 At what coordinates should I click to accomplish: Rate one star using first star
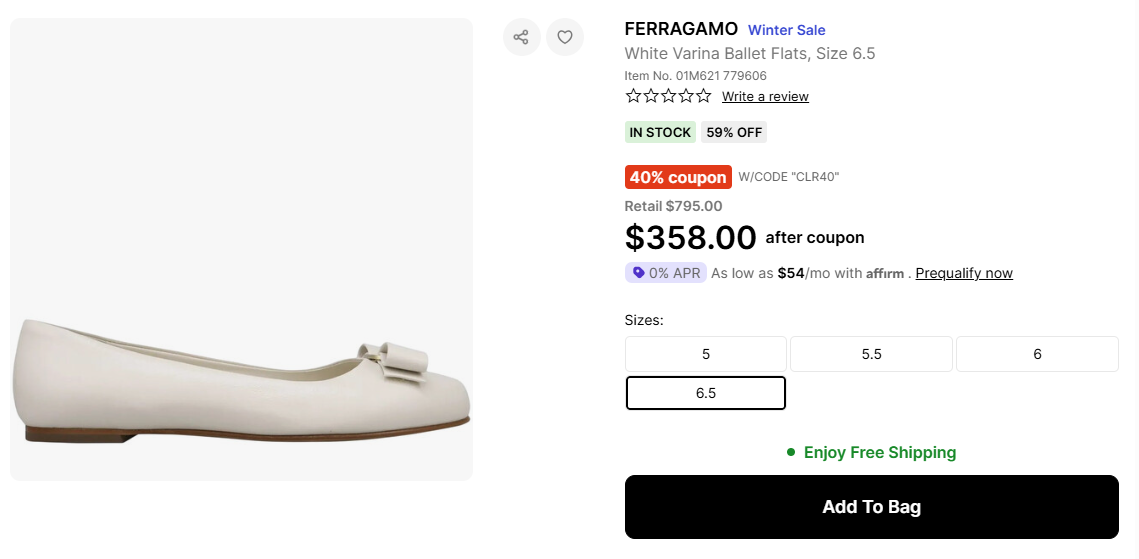(633, 96)
